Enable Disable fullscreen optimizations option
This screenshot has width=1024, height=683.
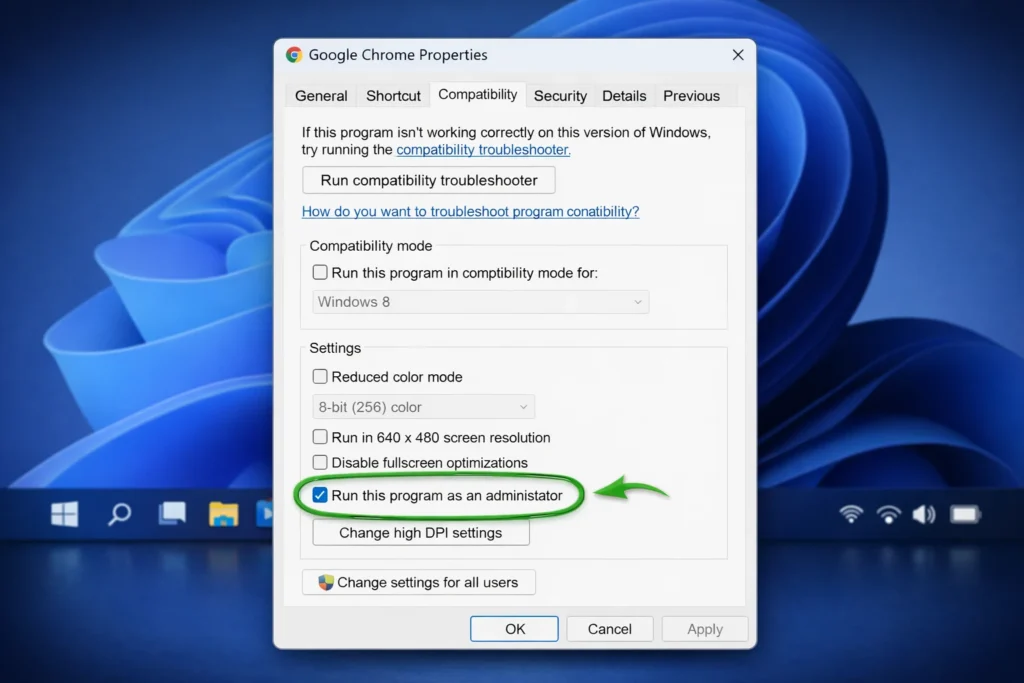pos(320,463)
